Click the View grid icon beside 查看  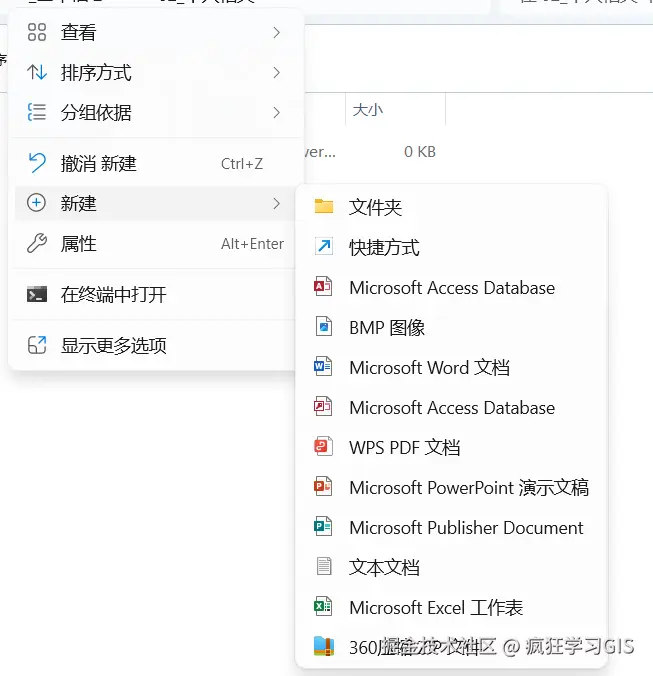(37, 32)
